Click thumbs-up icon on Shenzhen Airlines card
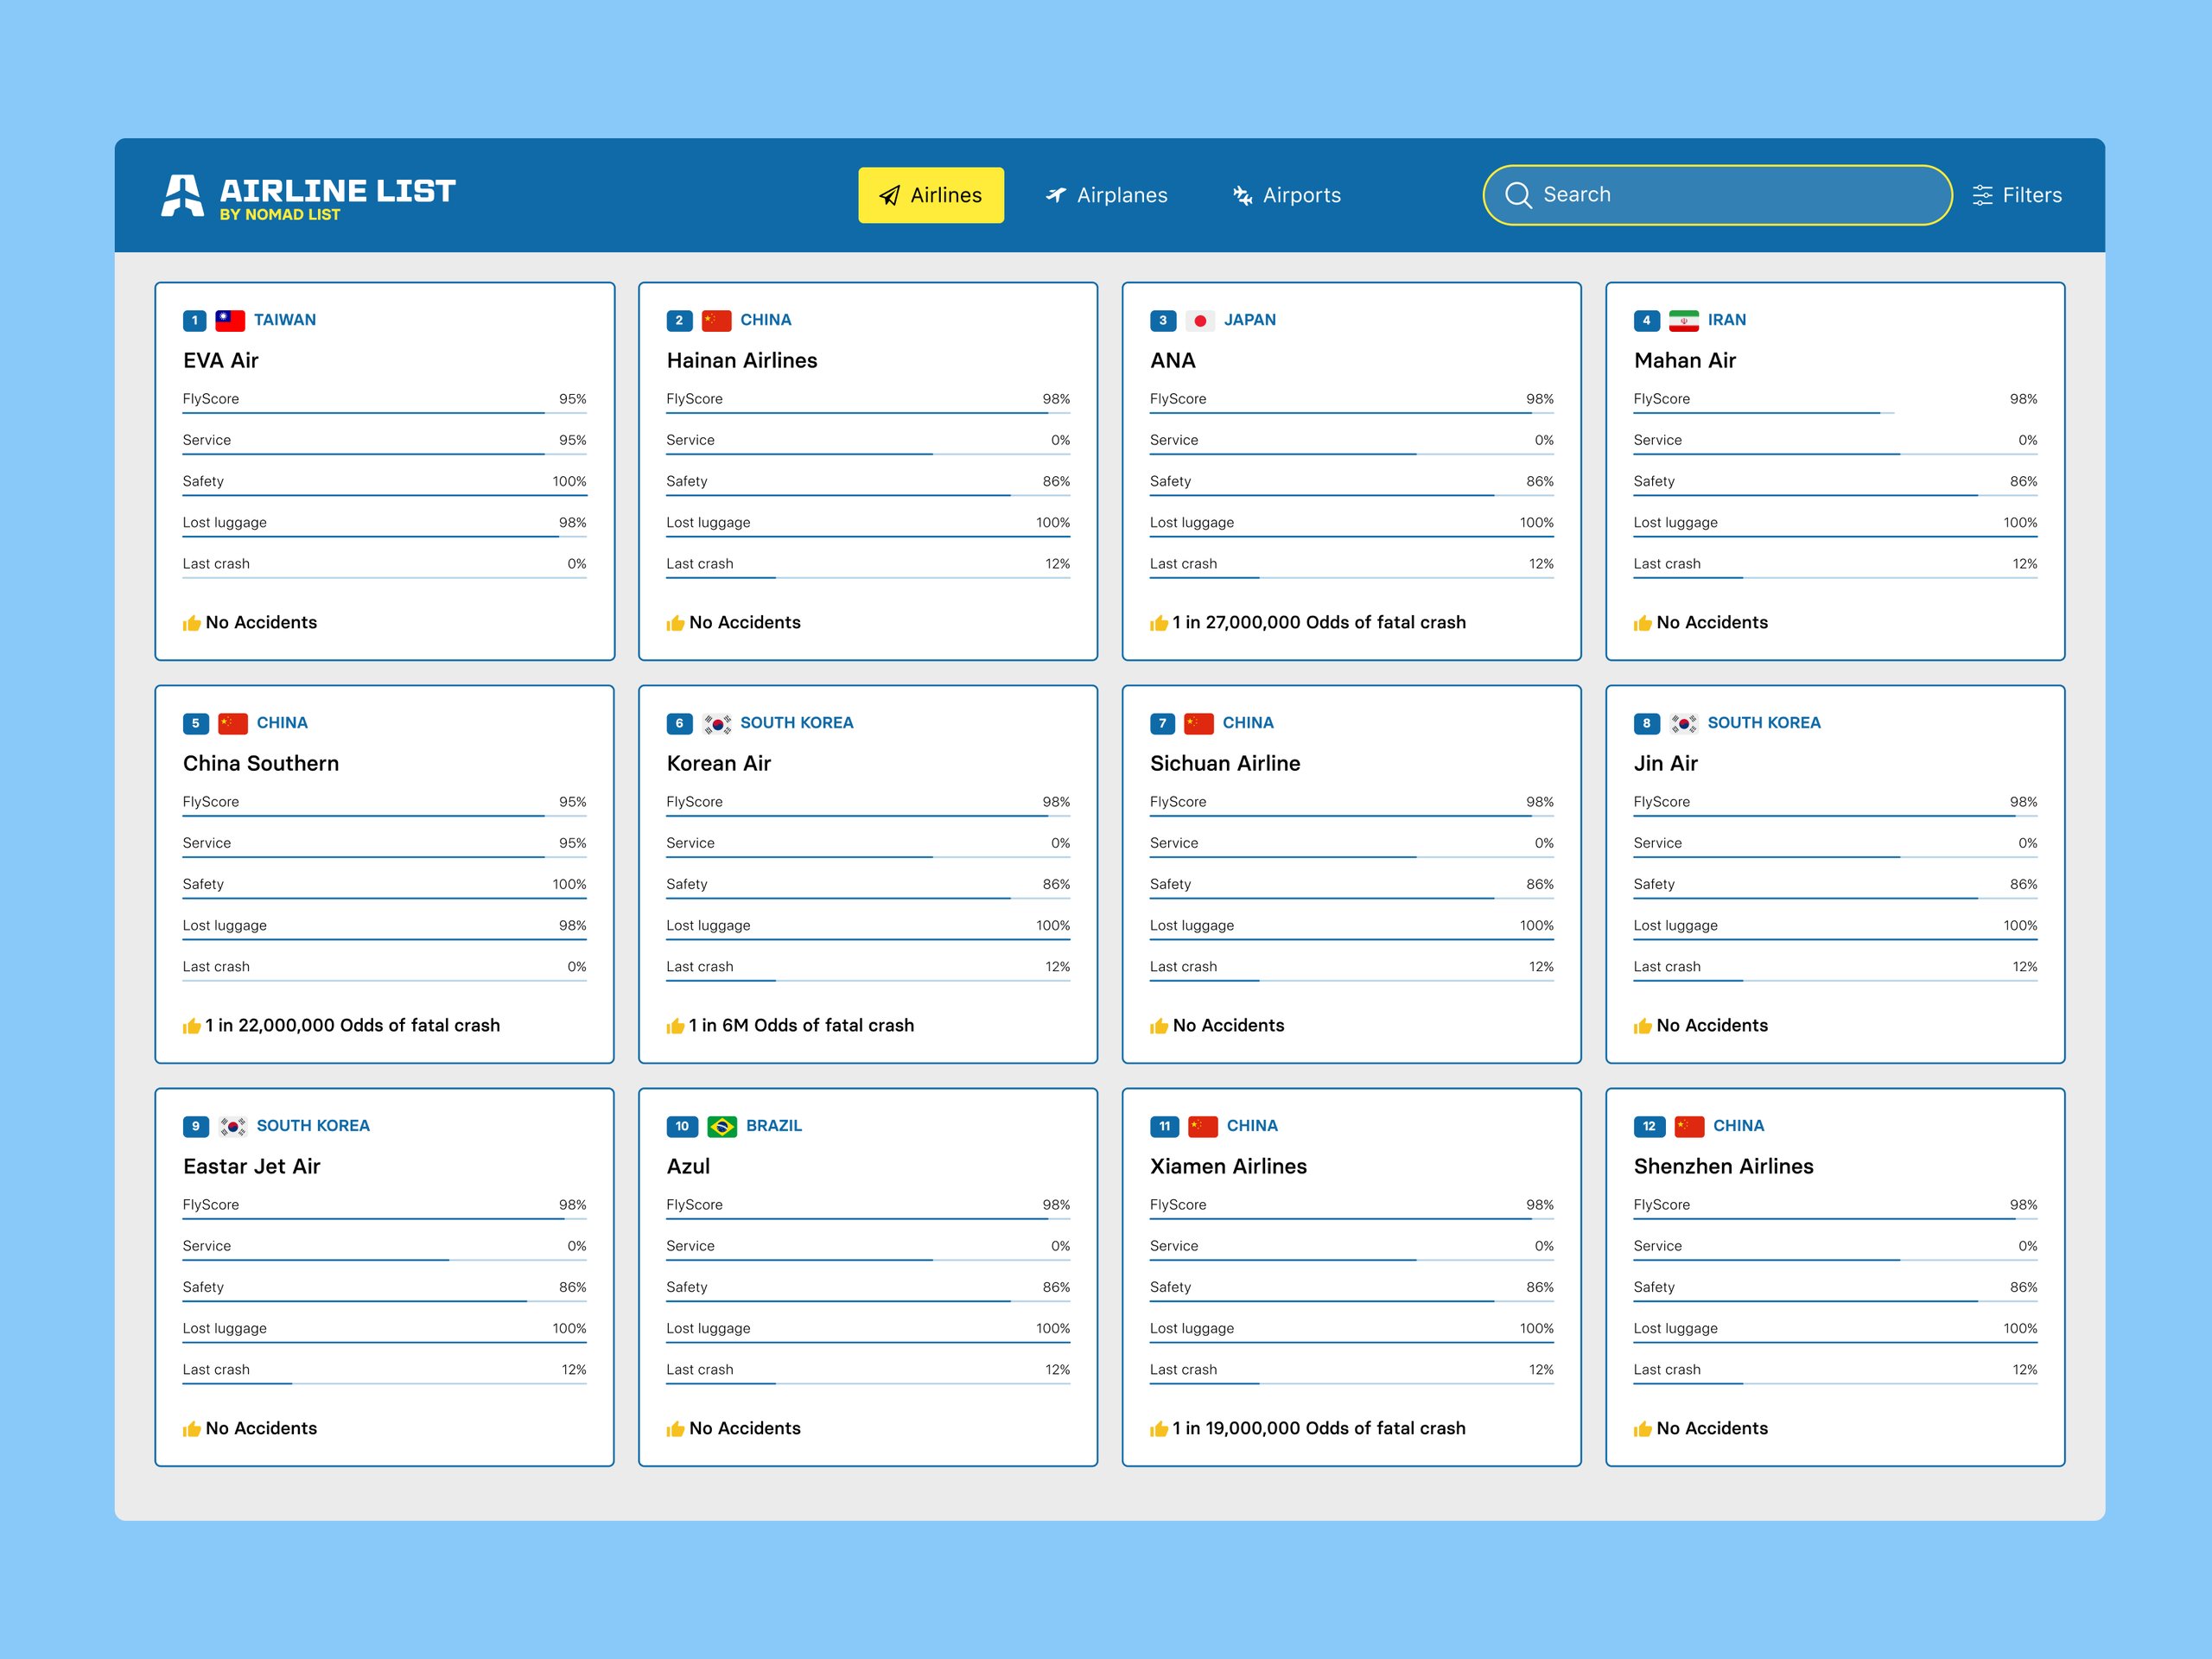 tap(1643, 1429)
